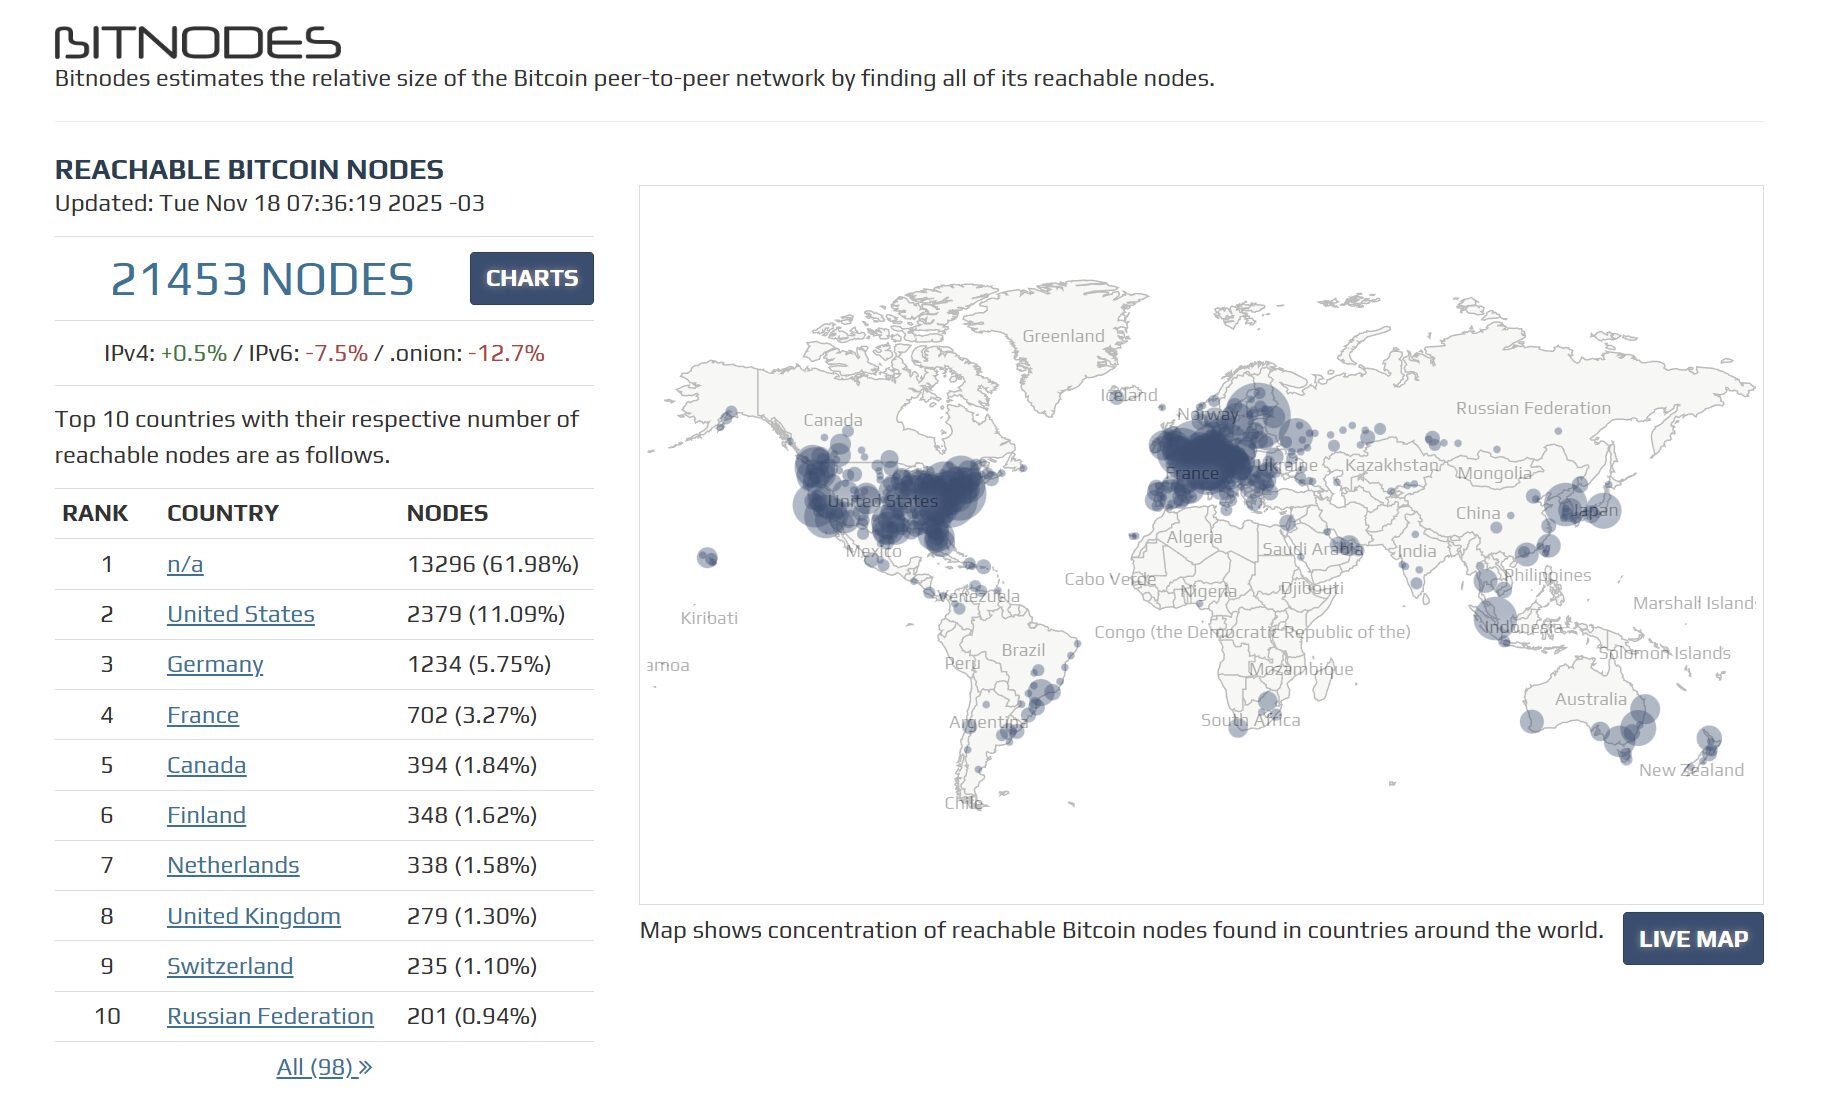Open the Switzerland country link

point(230,966)
